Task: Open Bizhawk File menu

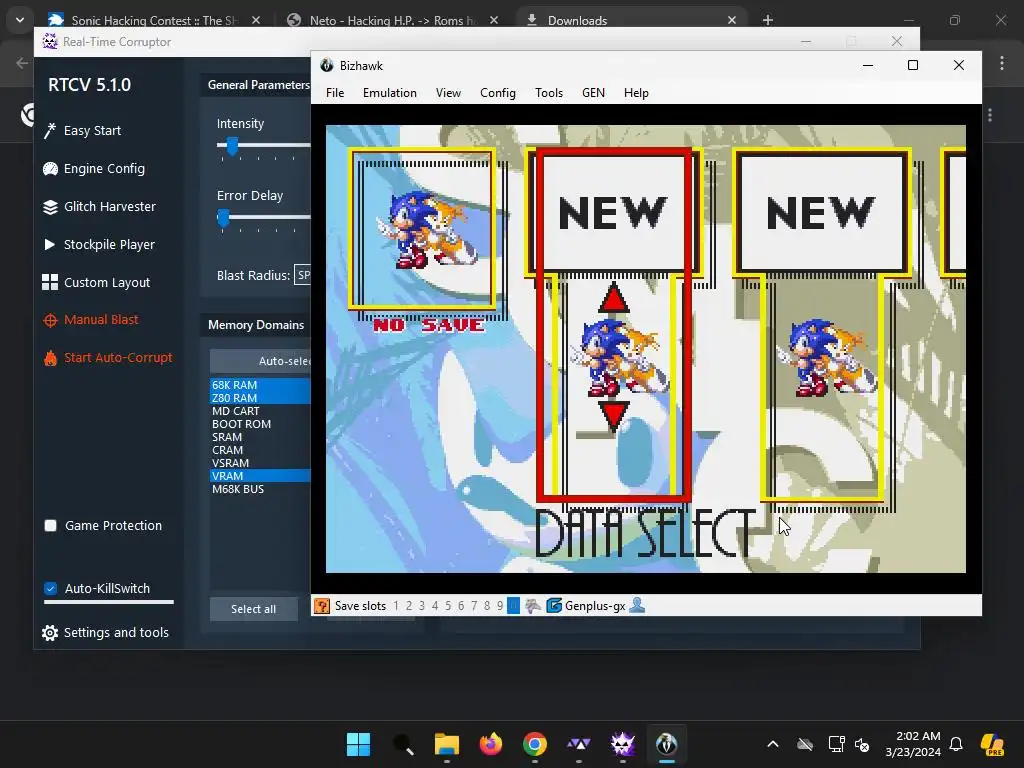Action: tap(335, 93)
